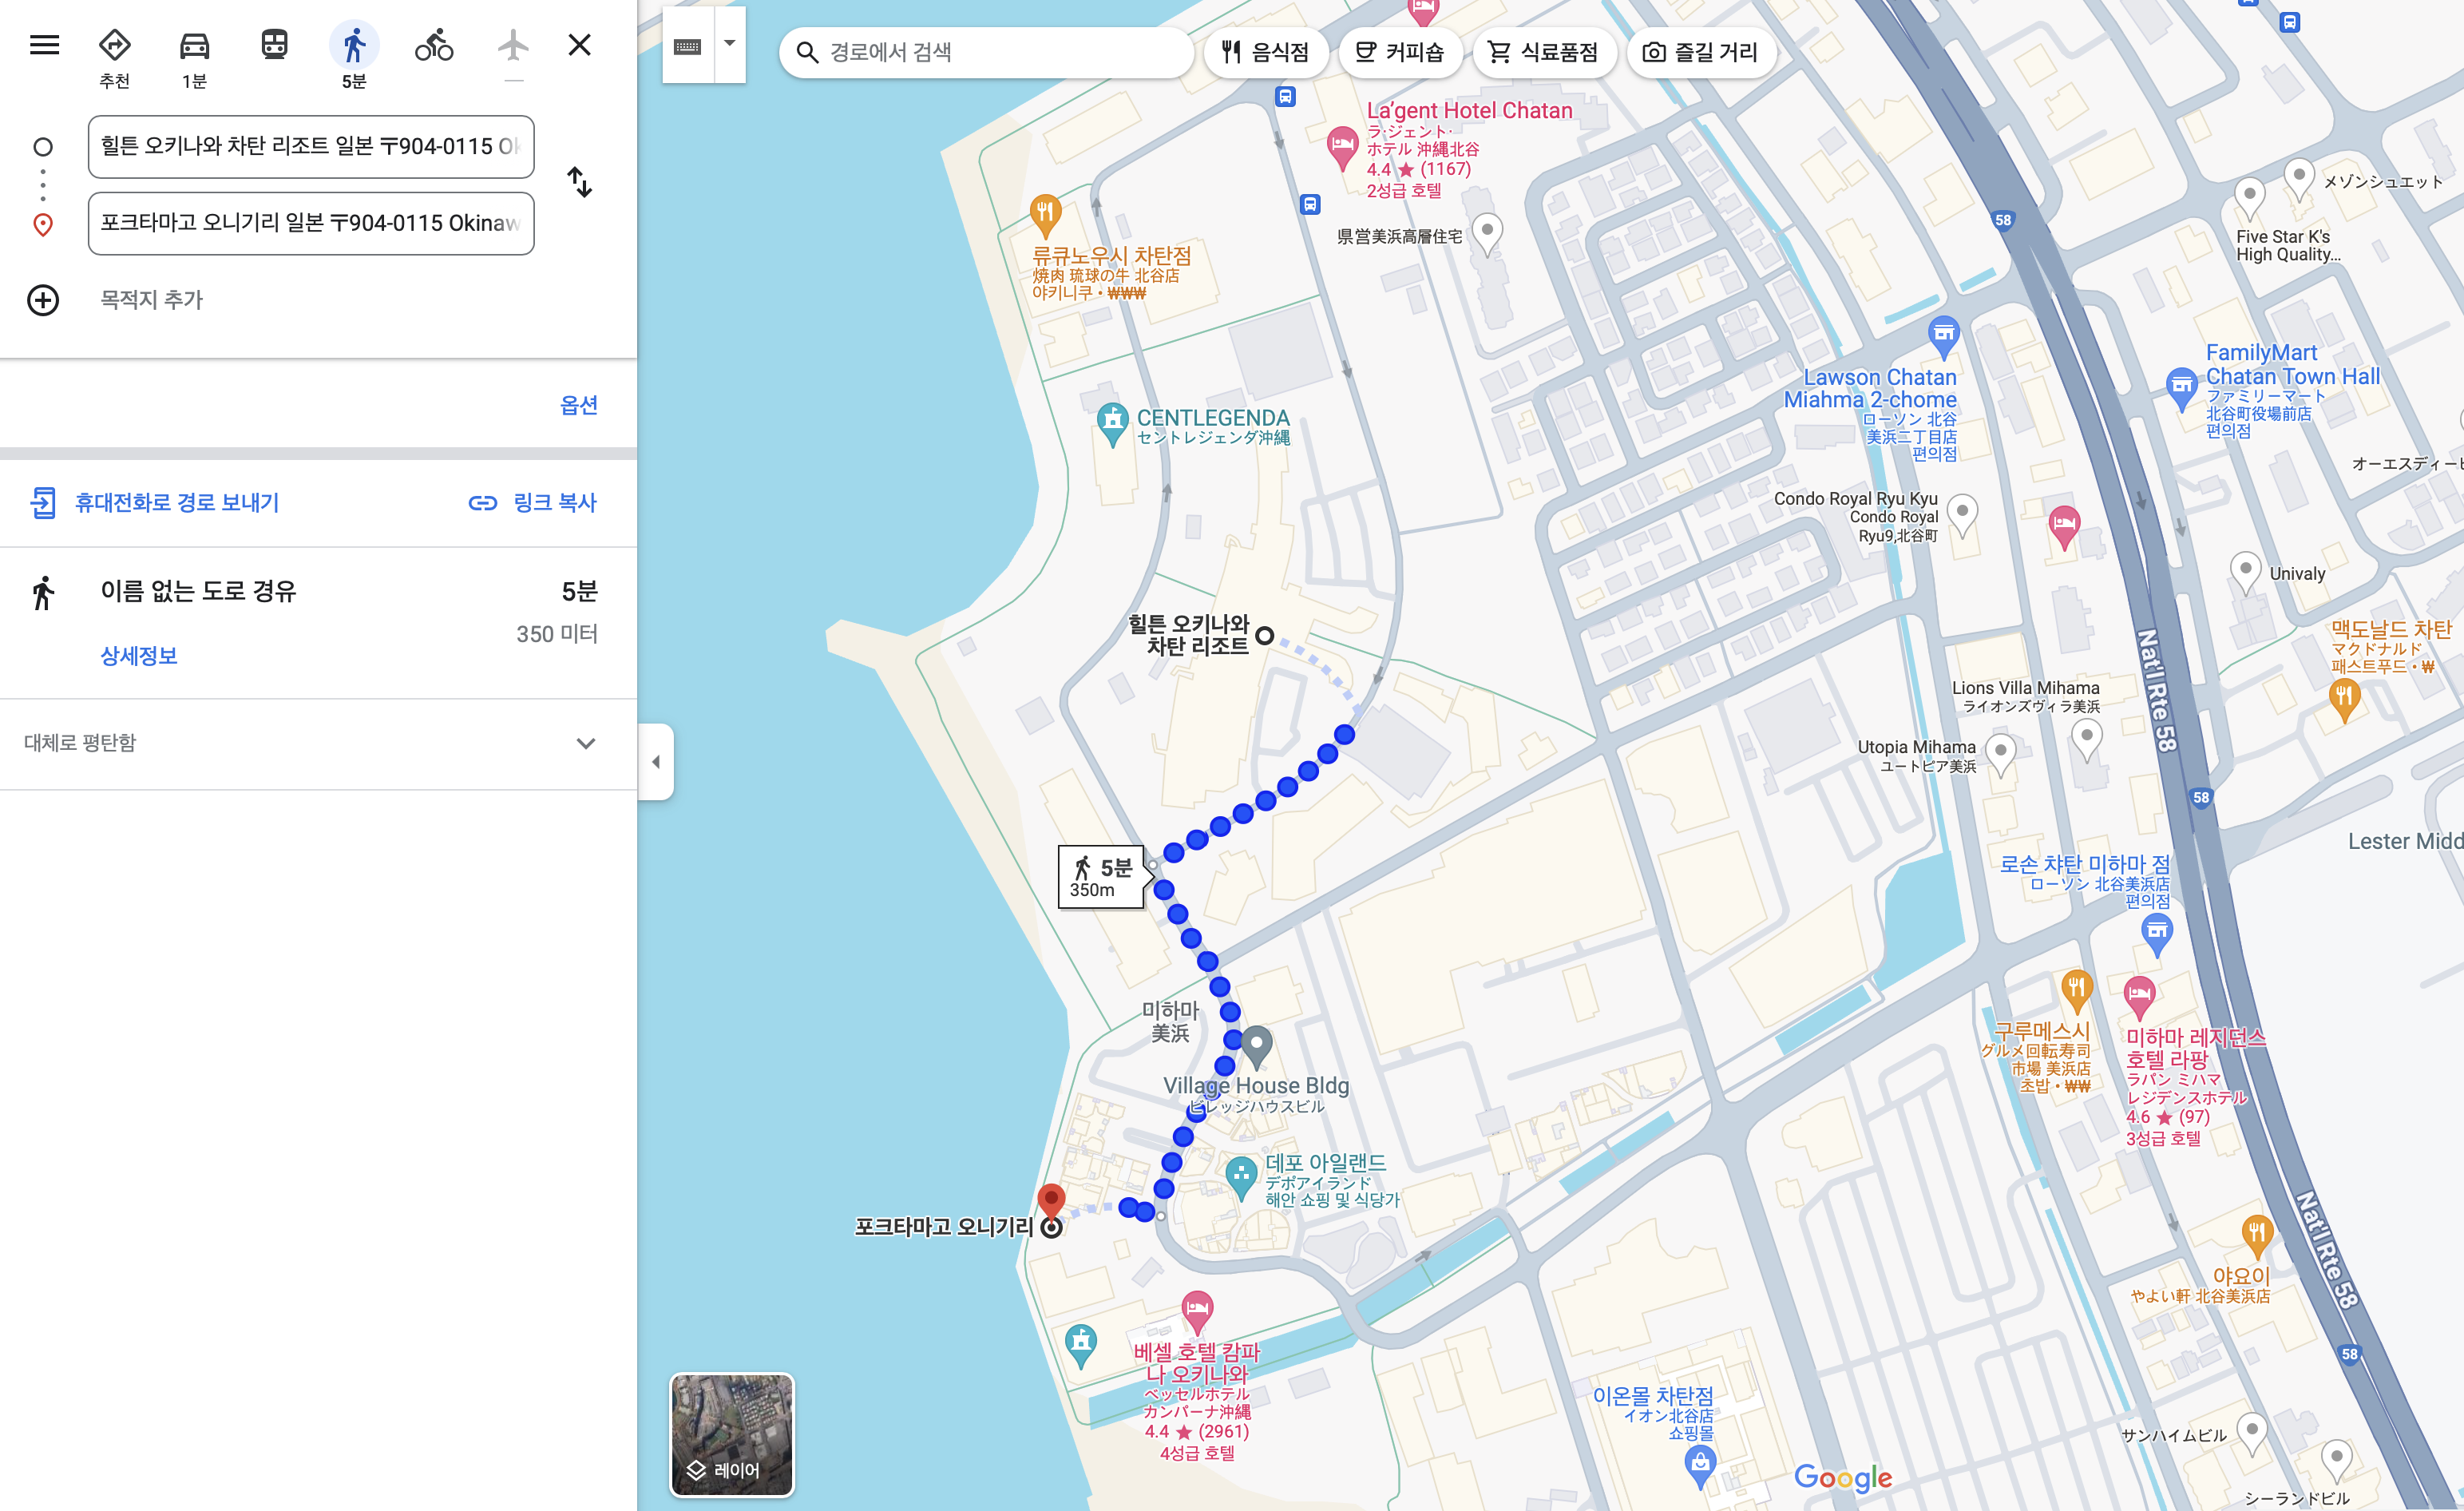2464x1511 pixels.
Task: Click the 미하마 레지던스 호텔 라팡 pin
Action: (x=2139, y=995)
